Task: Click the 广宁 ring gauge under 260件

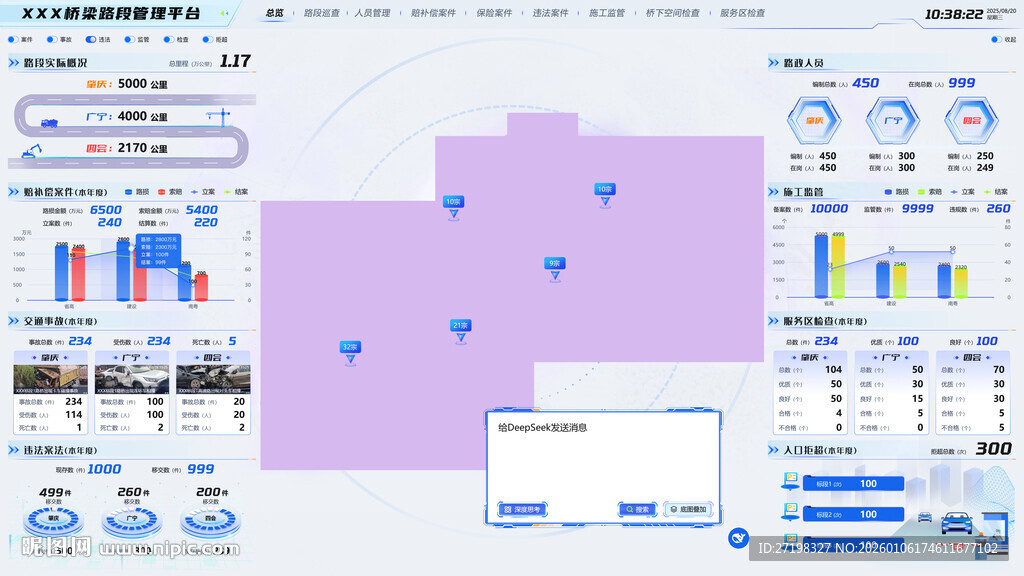Action: pos(132,520)
